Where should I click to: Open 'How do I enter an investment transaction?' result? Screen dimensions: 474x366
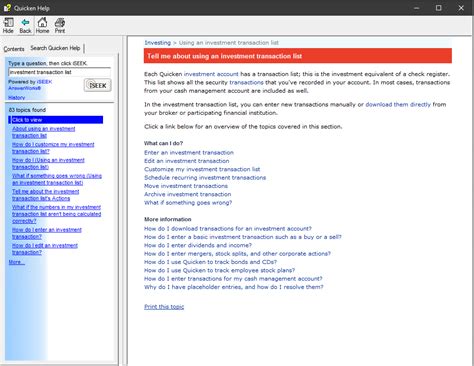47,233
